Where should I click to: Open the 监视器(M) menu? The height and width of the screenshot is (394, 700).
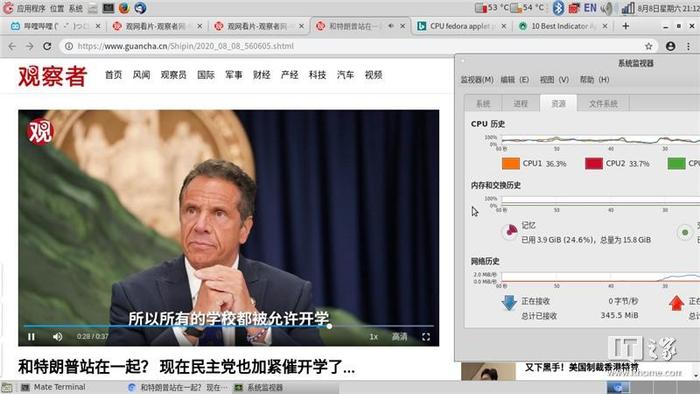point(477,79)
